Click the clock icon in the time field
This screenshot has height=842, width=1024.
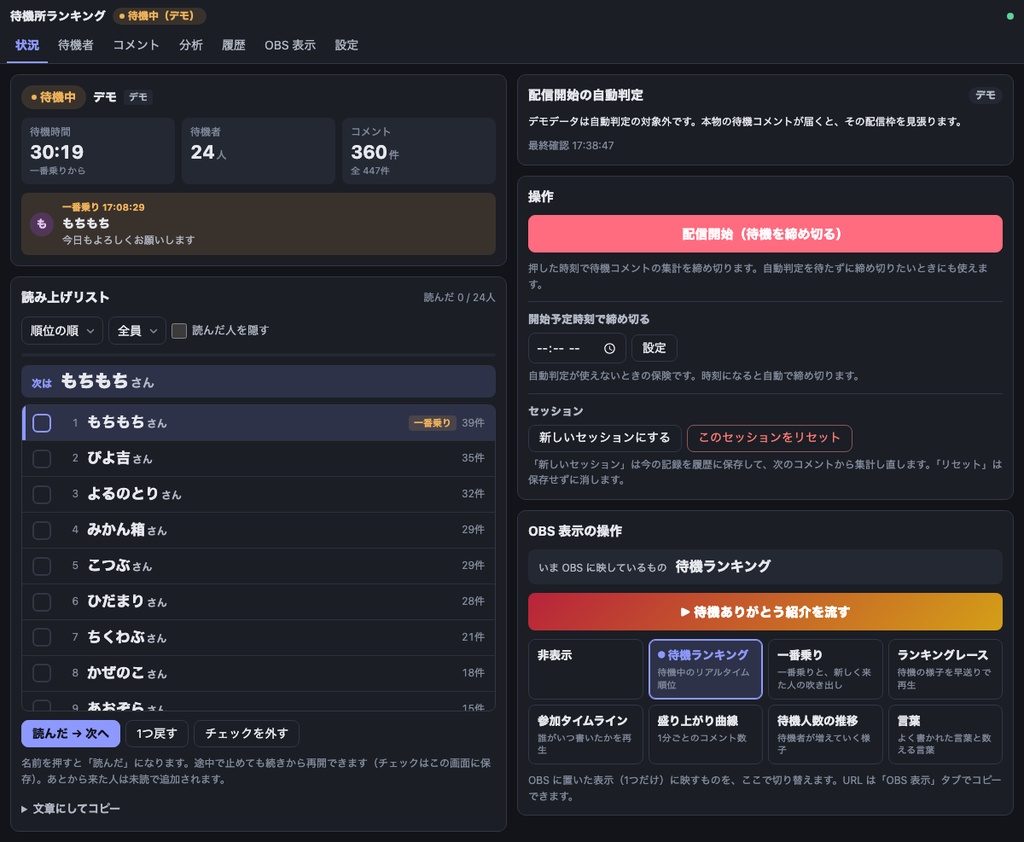coord(609,349)
